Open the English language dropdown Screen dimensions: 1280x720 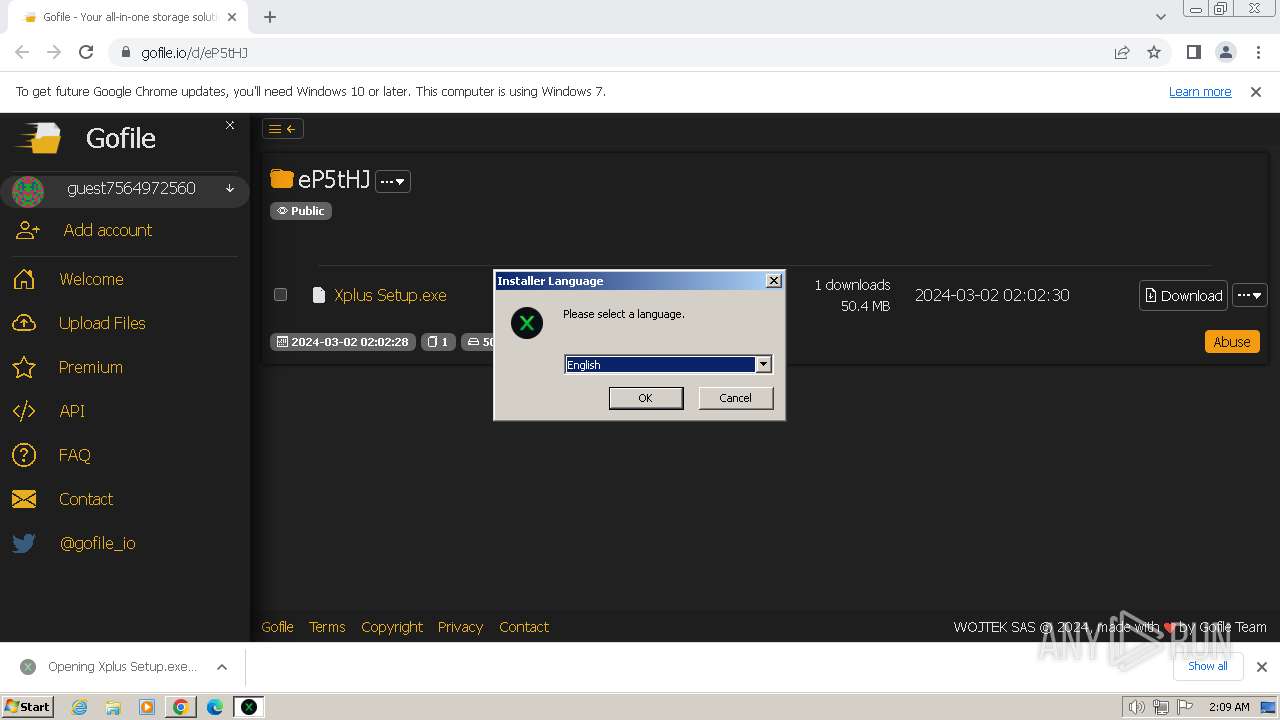763,365
